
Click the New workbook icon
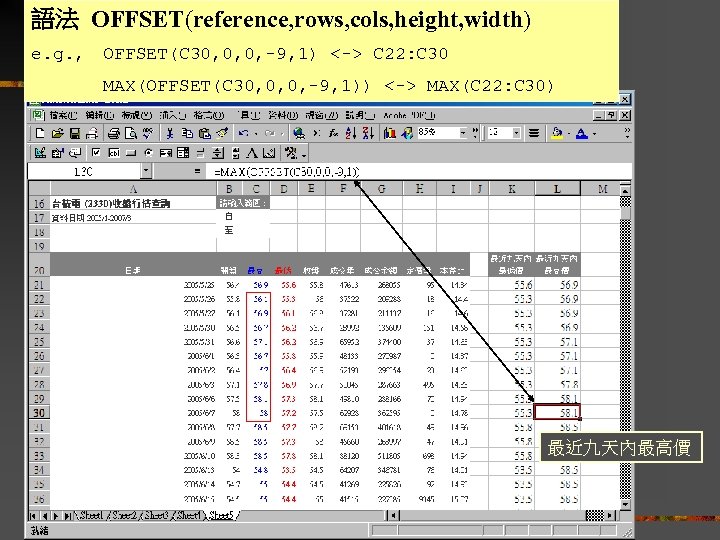(x=40, y=133)
